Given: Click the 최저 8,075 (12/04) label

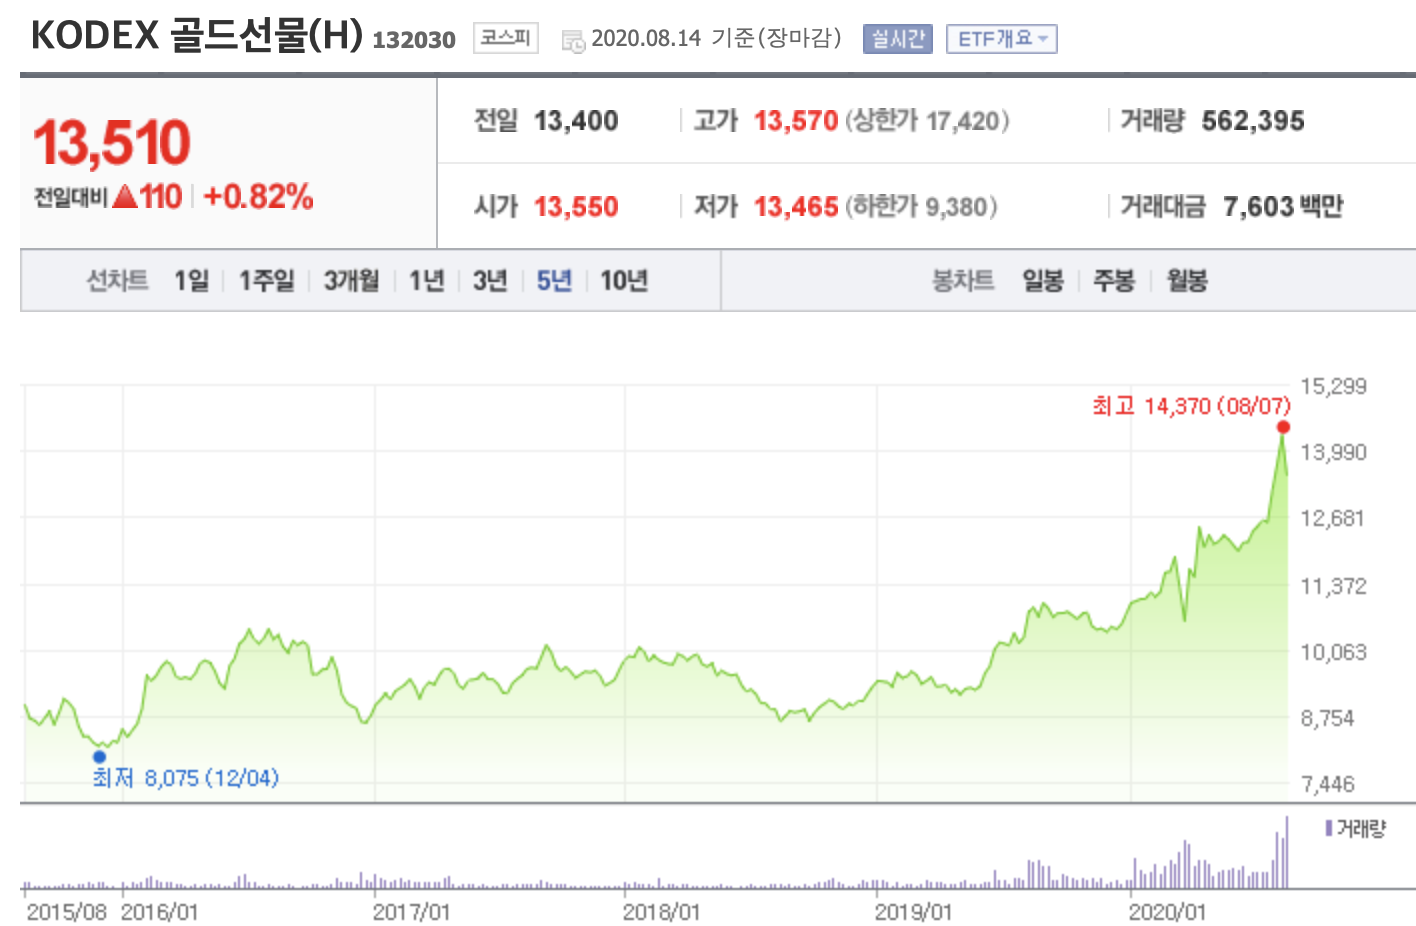Looking at the screenshot, I should point(185,777).
